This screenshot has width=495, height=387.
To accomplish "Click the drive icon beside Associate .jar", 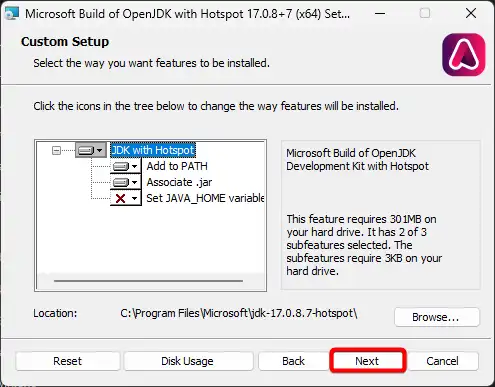I will [121, 182].
